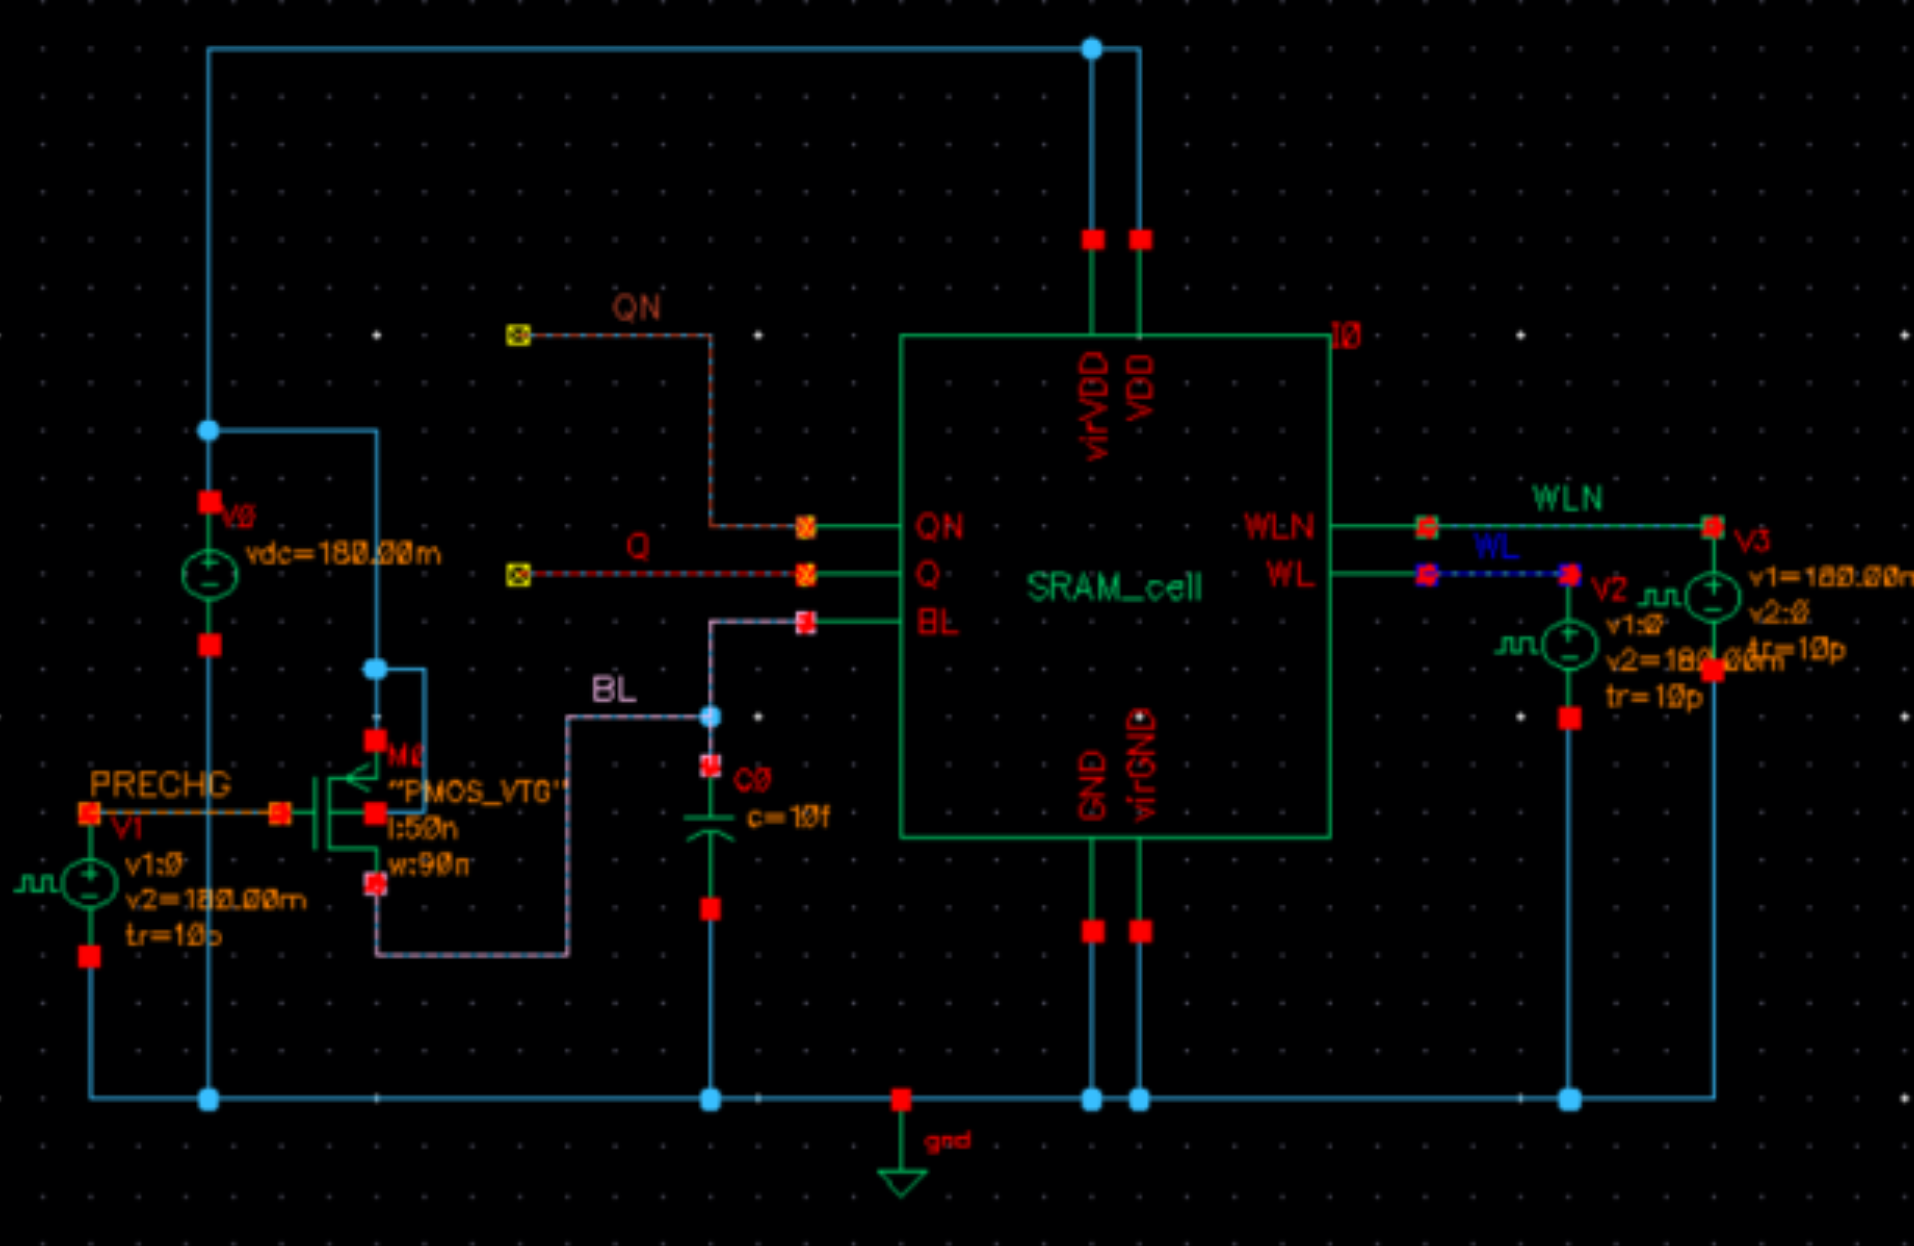This screenshot has width=1914, height=1246.
Task: Select the V3 pulse source symbol
Action: click(x=1713, y=597)
